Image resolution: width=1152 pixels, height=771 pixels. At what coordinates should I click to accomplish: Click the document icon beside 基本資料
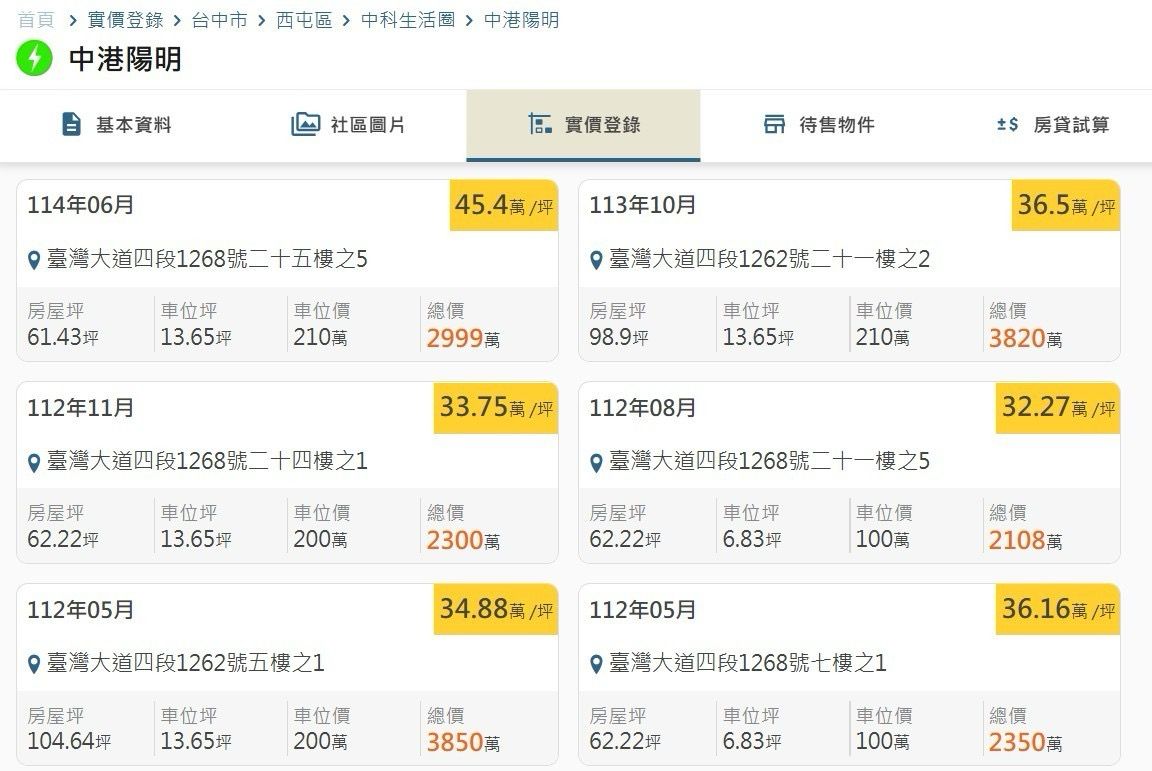(71, 125)
